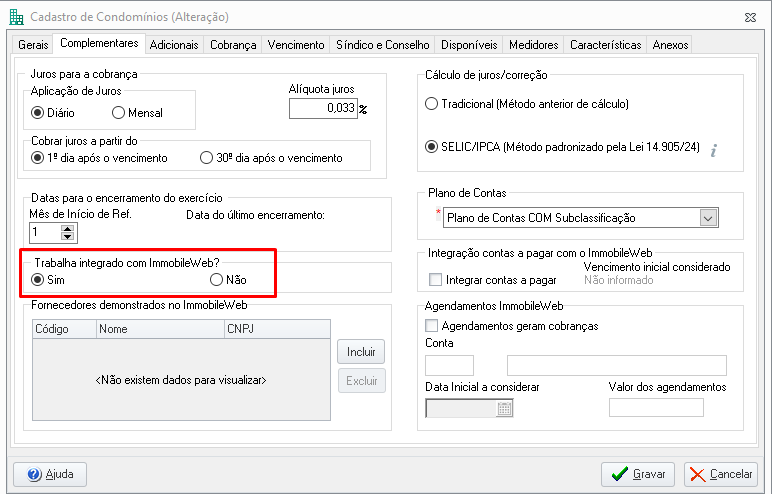The image size is (772, 494).
Task: Click the Cancelar button
Action: click(721, 474)
